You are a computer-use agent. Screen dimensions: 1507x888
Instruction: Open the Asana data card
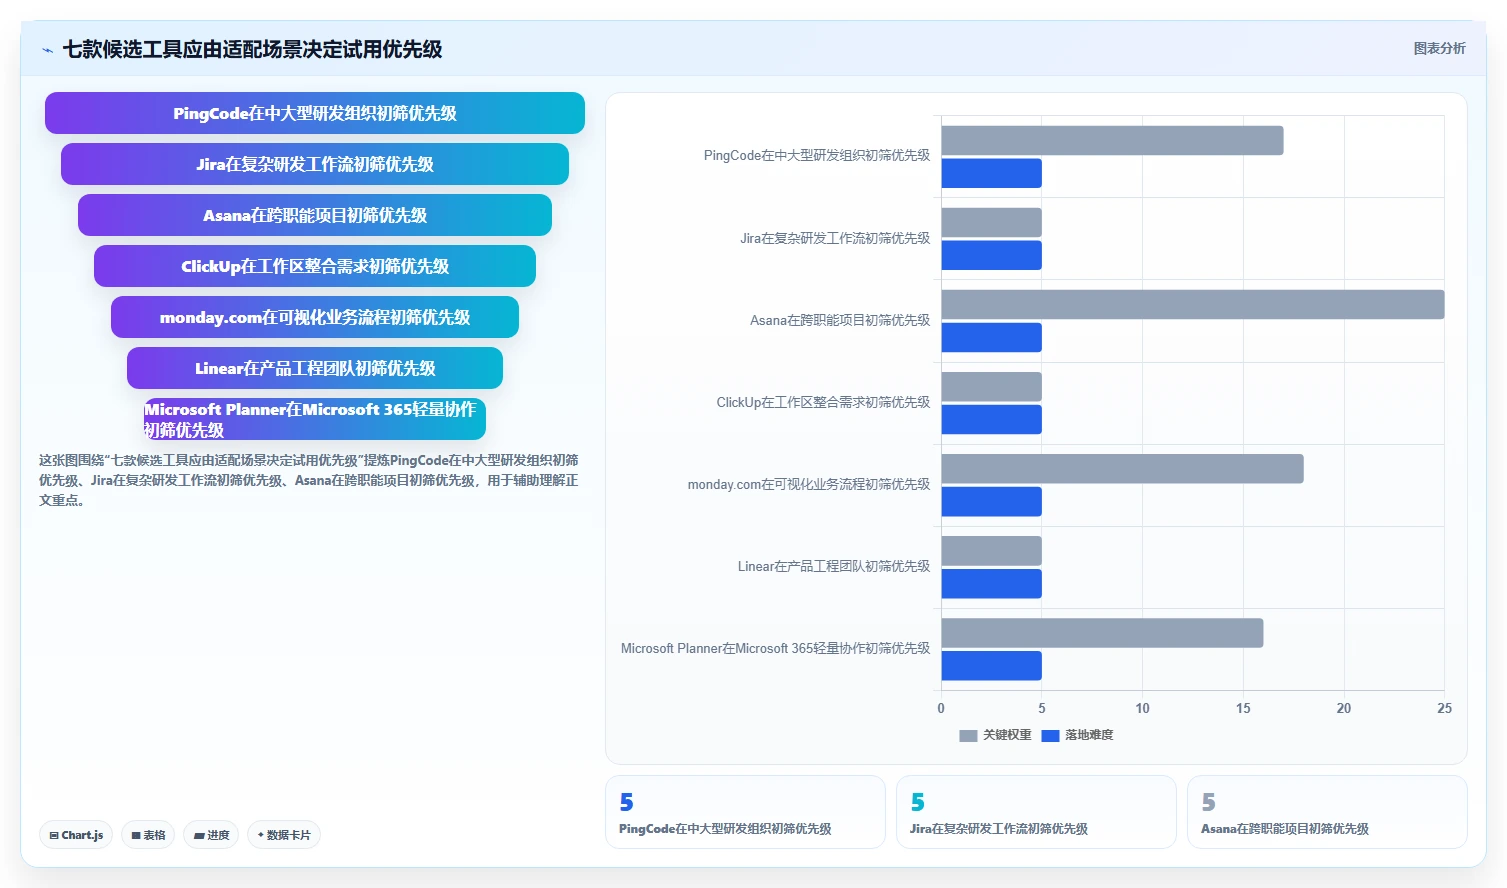pos(1327,812)
